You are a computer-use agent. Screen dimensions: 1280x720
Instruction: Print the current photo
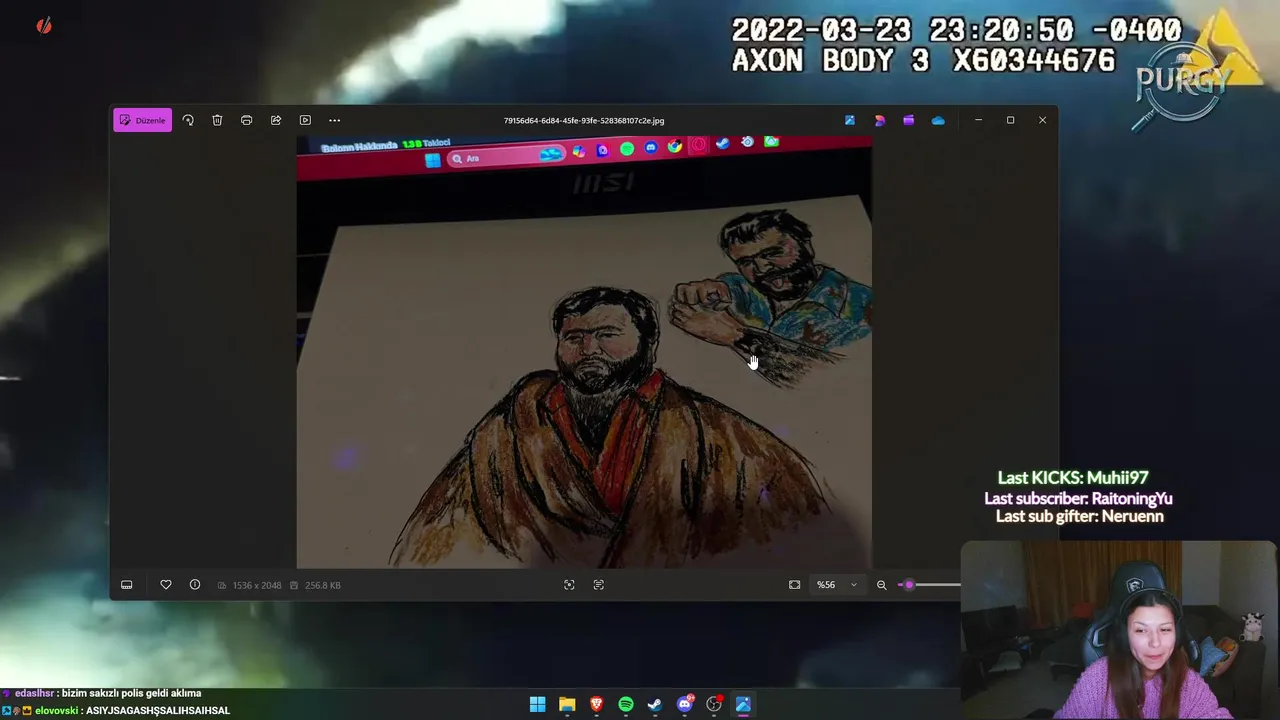click(x=246, y=120)
